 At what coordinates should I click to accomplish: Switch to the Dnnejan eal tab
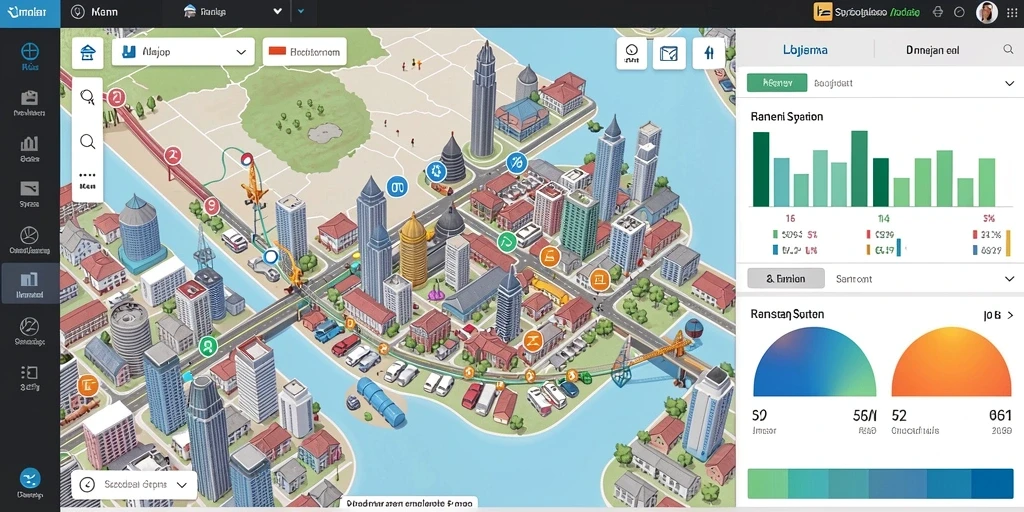pyautogui.click(x=933, y=49)
